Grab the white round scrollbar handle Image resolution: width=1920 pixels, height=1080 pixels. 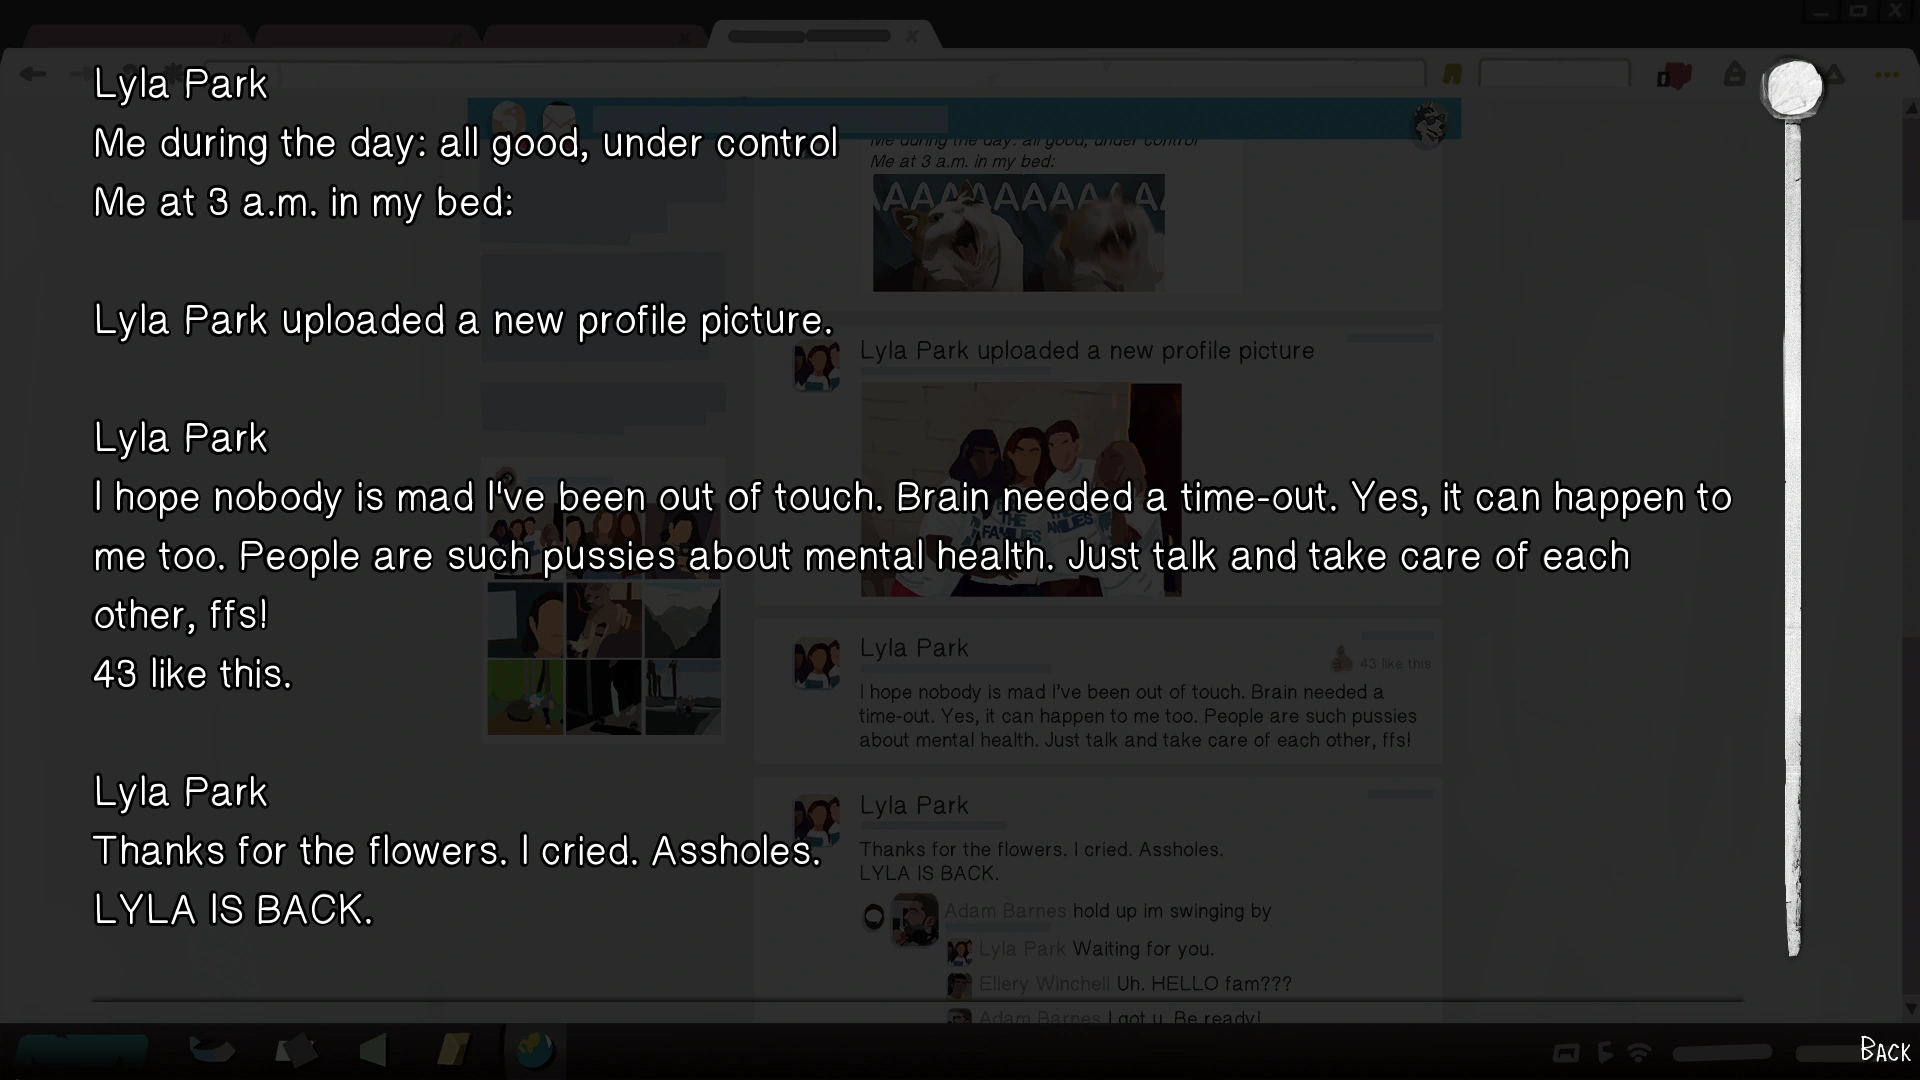(1794, 89)
